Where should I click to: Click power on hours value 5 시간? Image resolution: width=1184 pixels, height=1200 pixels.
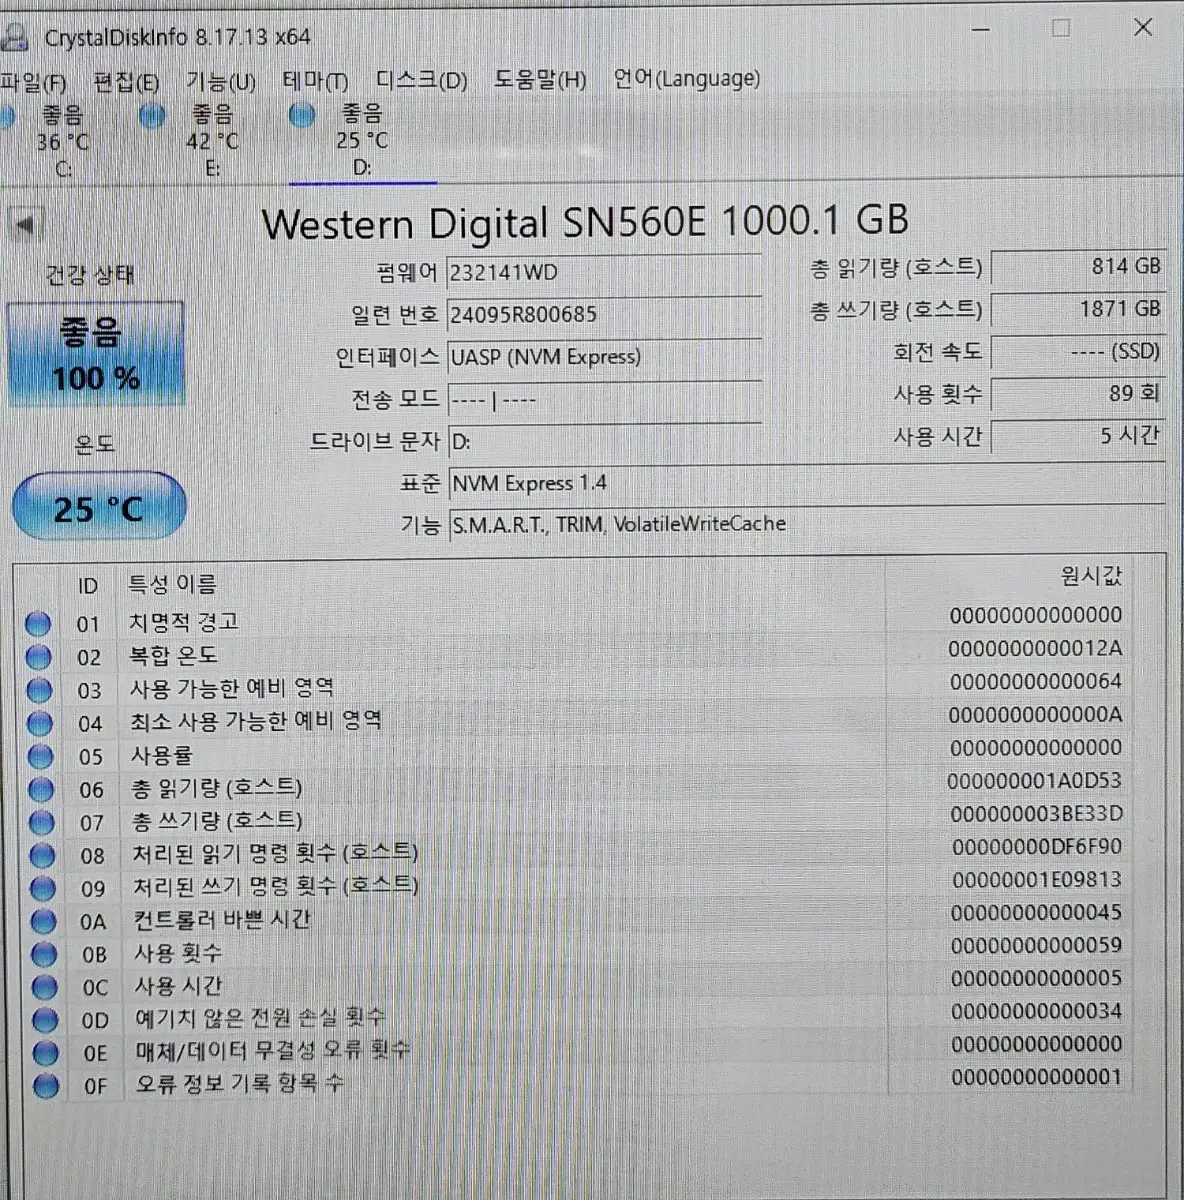1078,436
